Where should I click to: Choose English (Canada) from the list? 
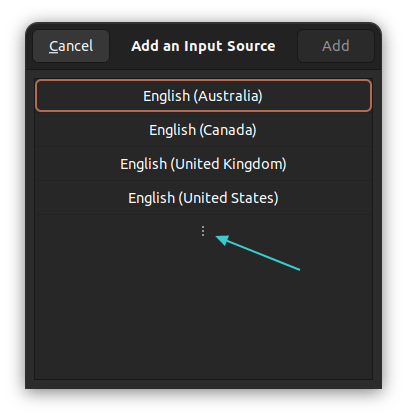coord(203,130)
